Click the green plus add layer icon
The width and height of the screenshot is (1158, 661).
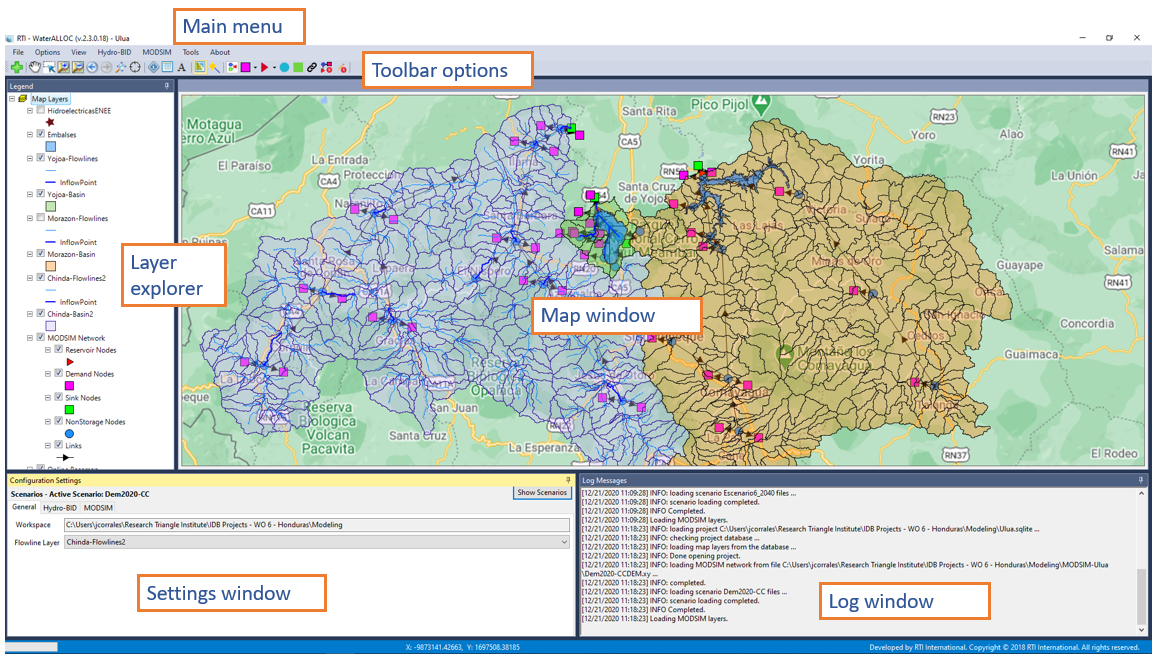tap(18, 68)
